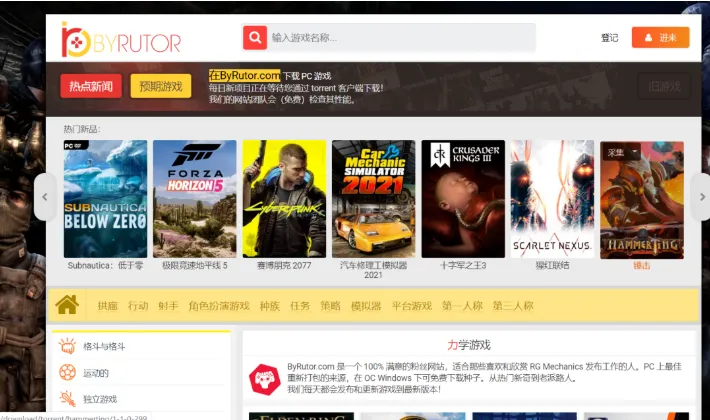This screenshot has height=420, width=710.
Task: Open the 运动的 sports sidebar category
Action: pos(96,373)
